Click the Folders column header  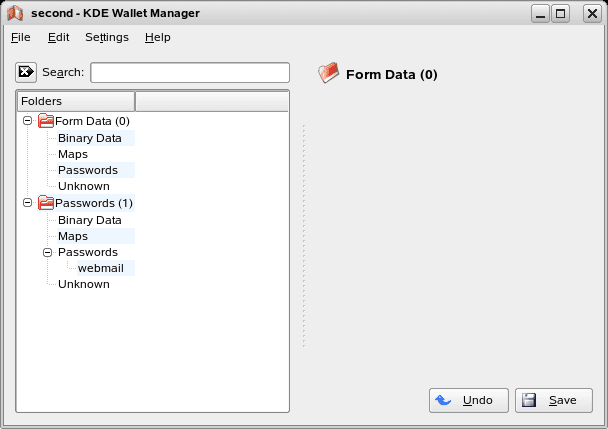pos(76,101)
